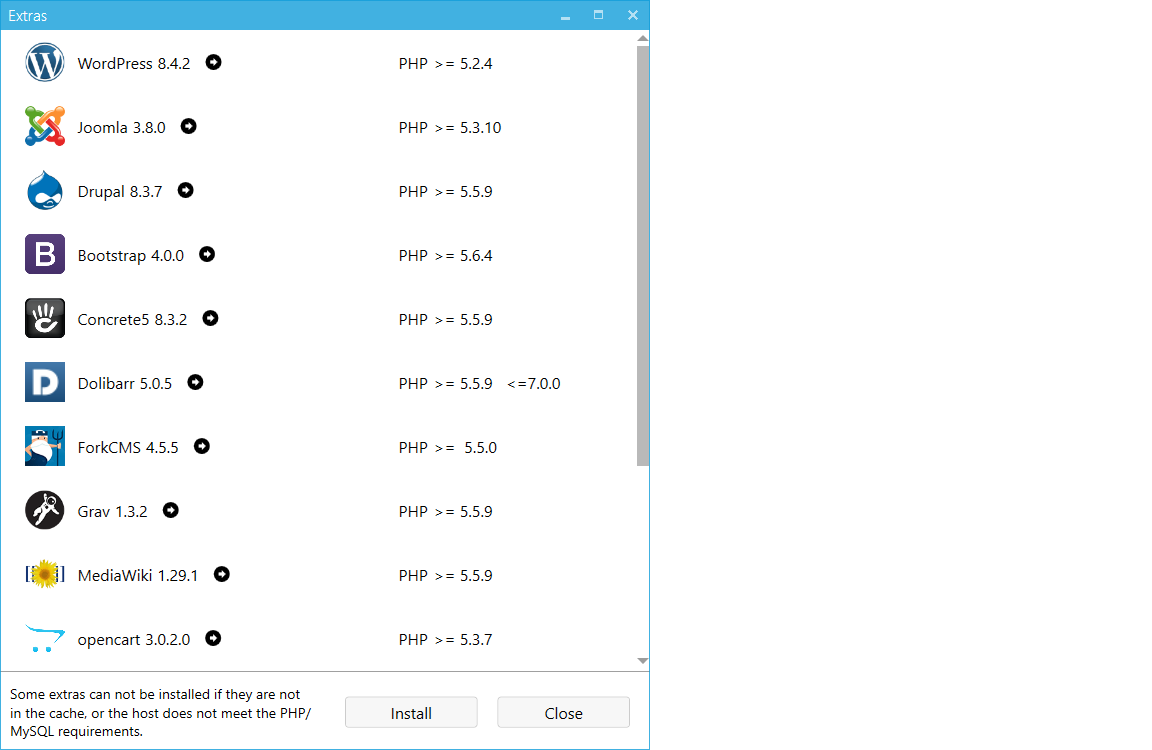Click the Dolibarr logo icon
The image size is (1152, 750).
point(45,382)
